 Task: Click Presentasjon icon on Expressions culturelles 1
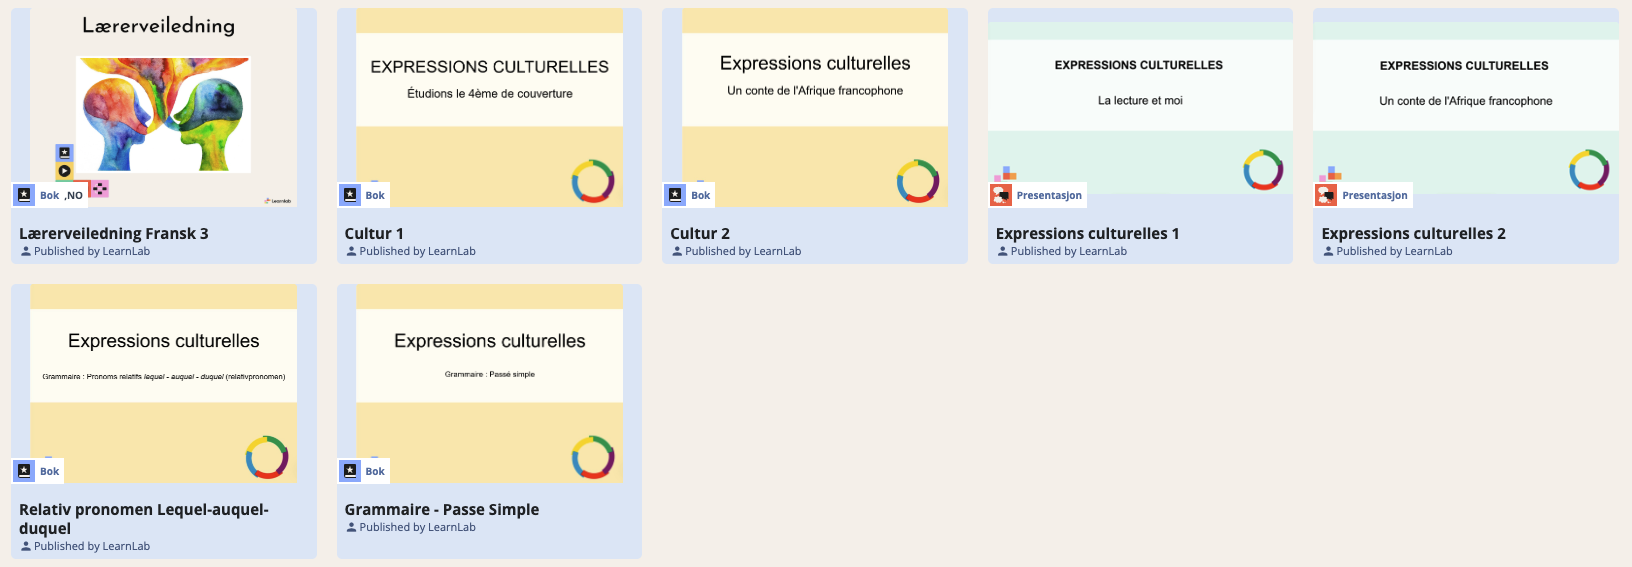pyautogui.click(x=1001, y=195)
